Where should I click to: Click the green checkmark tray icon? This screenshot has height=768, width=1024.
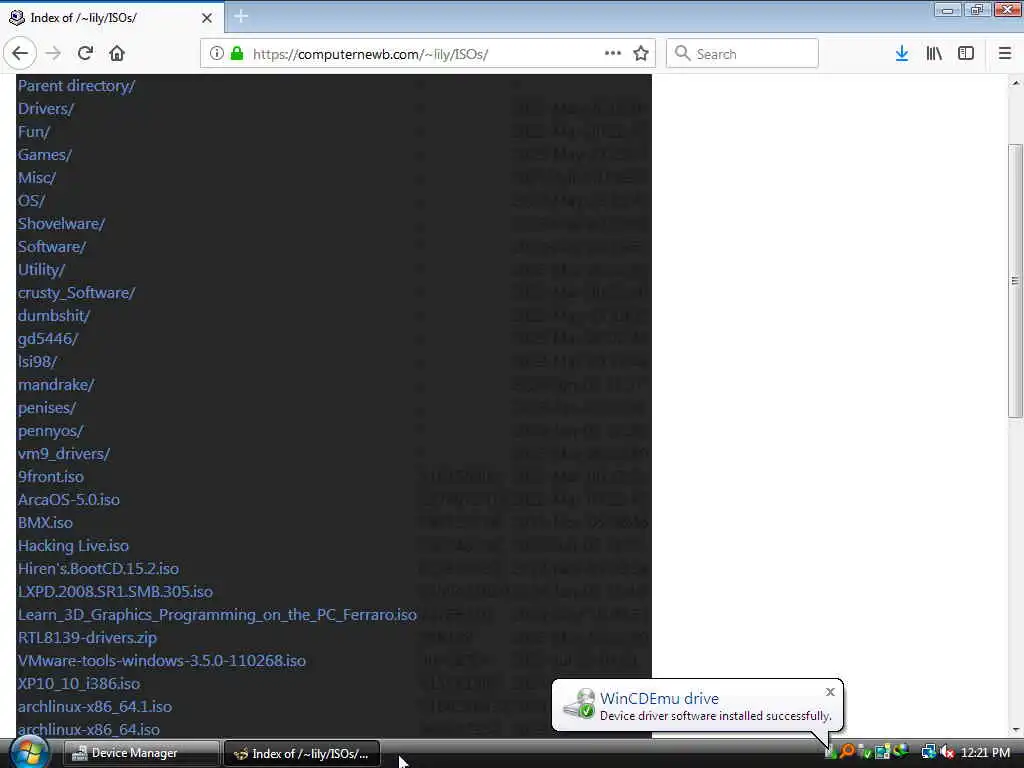tap(865, 752)
